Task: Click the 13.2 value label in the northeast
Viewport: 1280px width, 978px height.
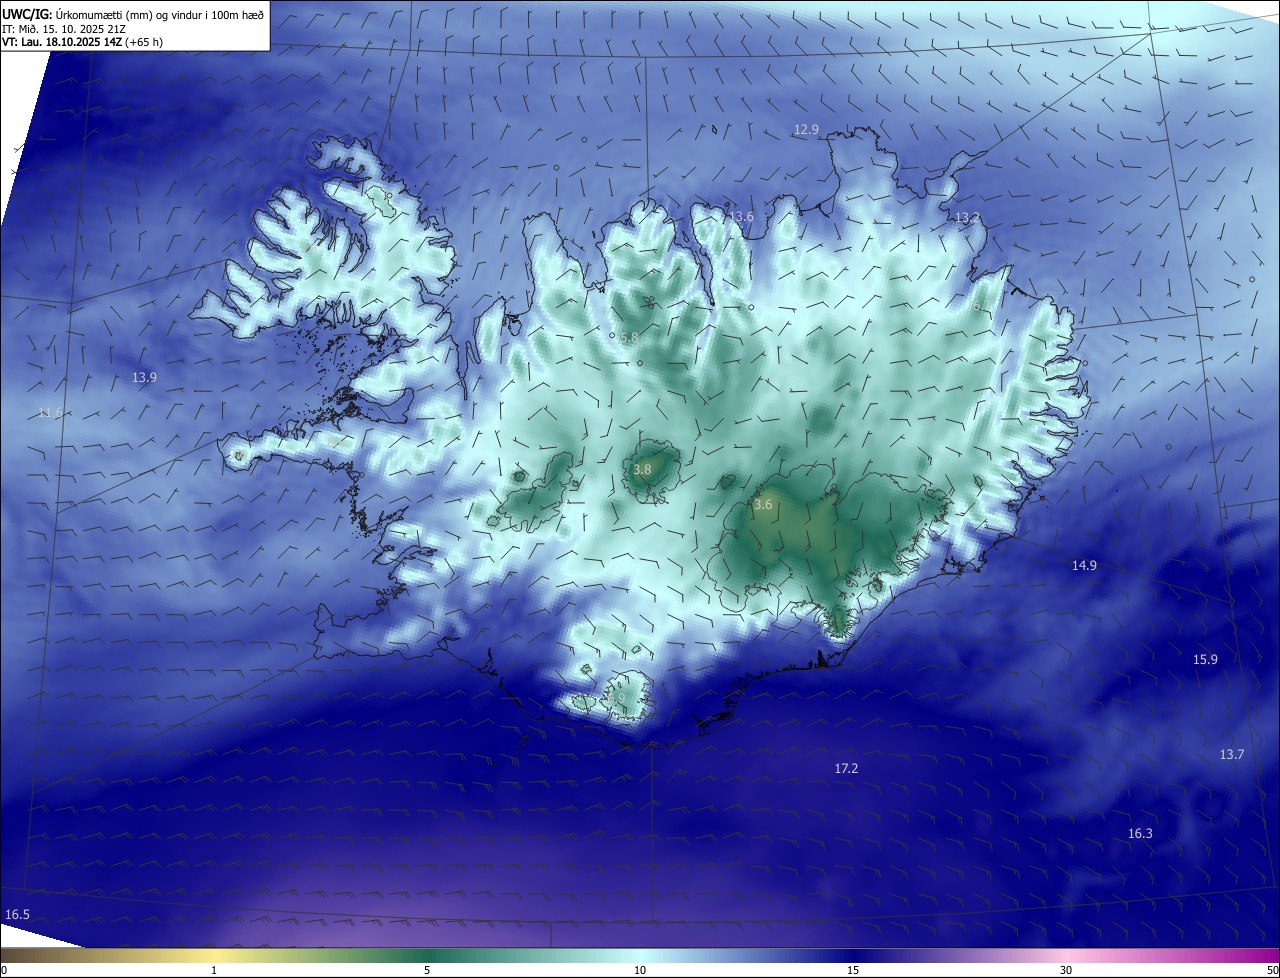Action: click(967, 218)
